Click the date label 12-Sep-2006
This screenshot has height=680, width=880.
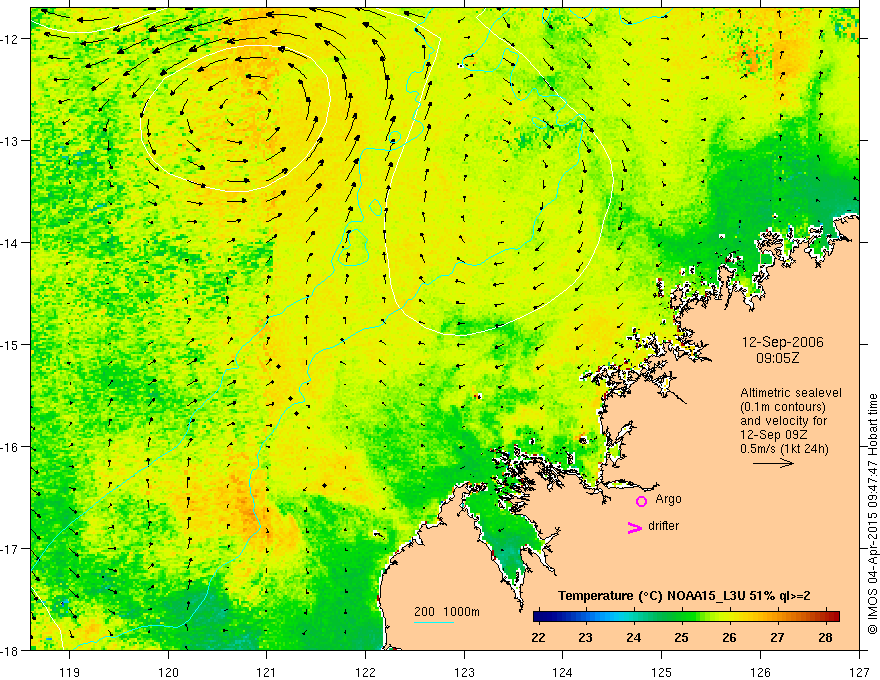[x=782, y=342]
